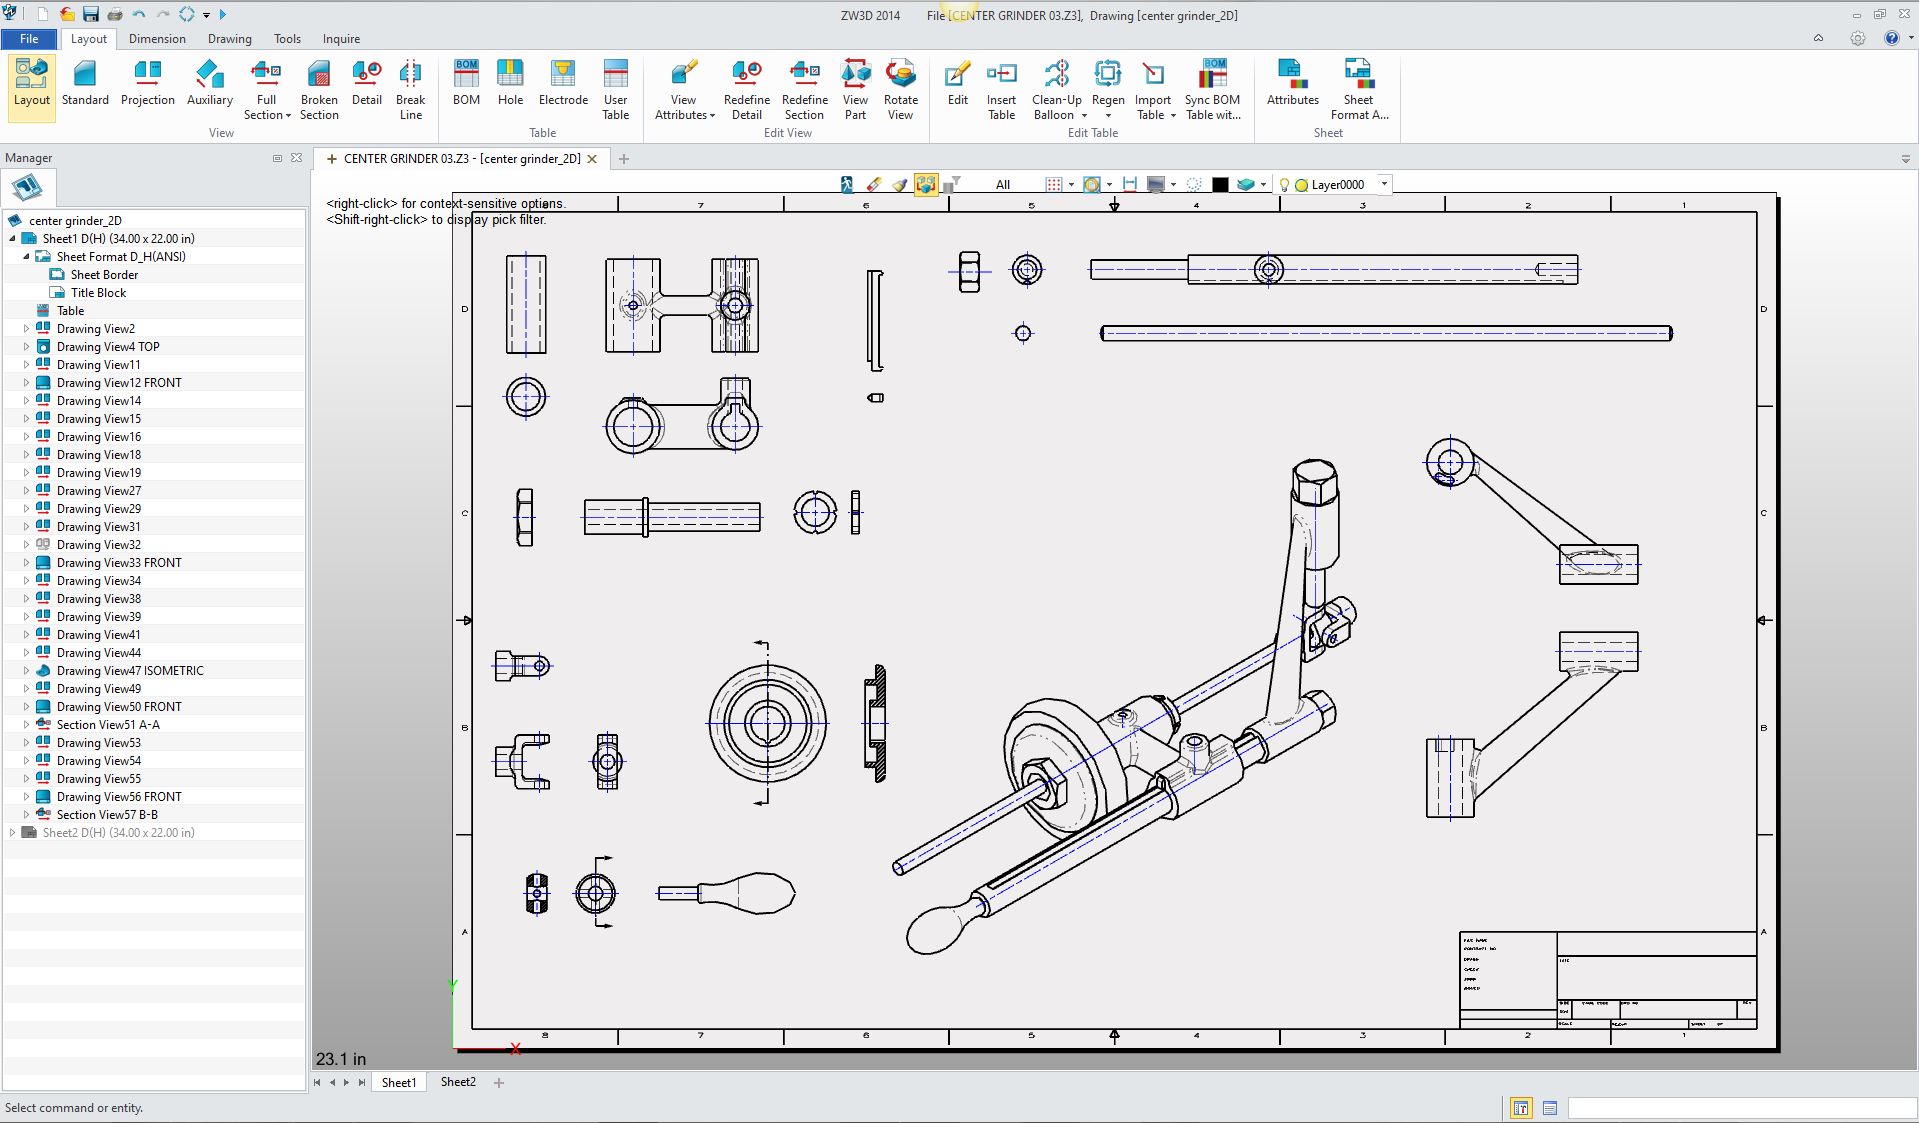Image resolution: width=1919 pixels, height=1123 pixels.
Task: Switch to the Sheet2 tab
Action: [458, 1082]
